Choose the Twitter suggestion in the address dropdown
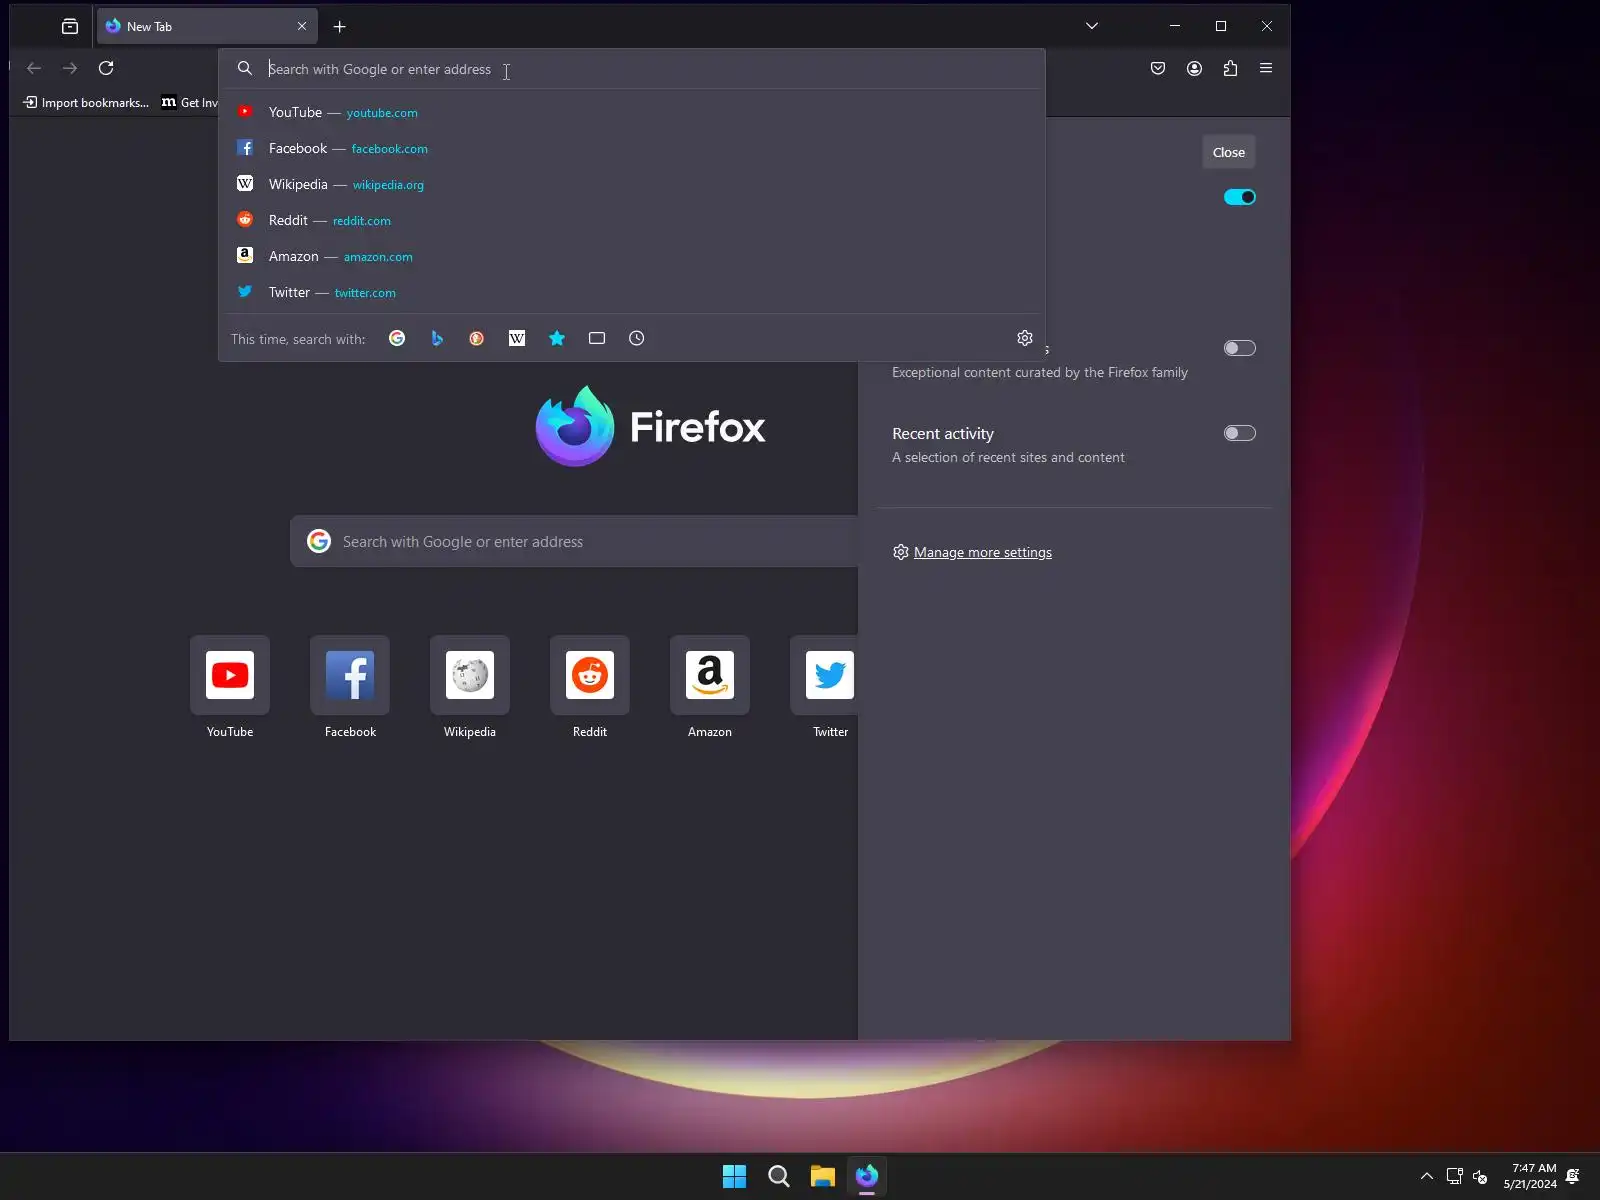The height and width of the screenshot is (1200, 1600). (x=632, y=292)
